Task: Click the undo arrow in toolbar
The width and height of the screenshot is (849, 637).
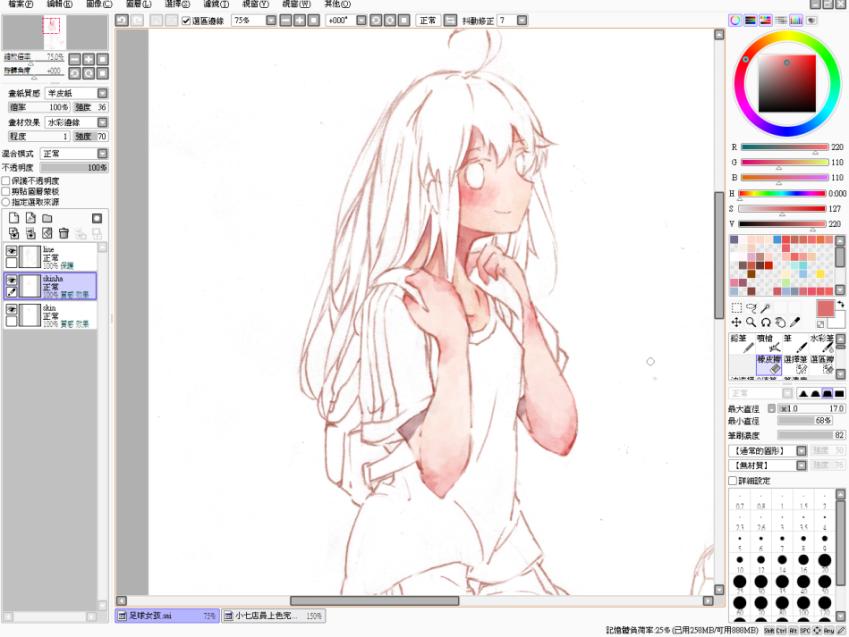Action: (122, 21)
